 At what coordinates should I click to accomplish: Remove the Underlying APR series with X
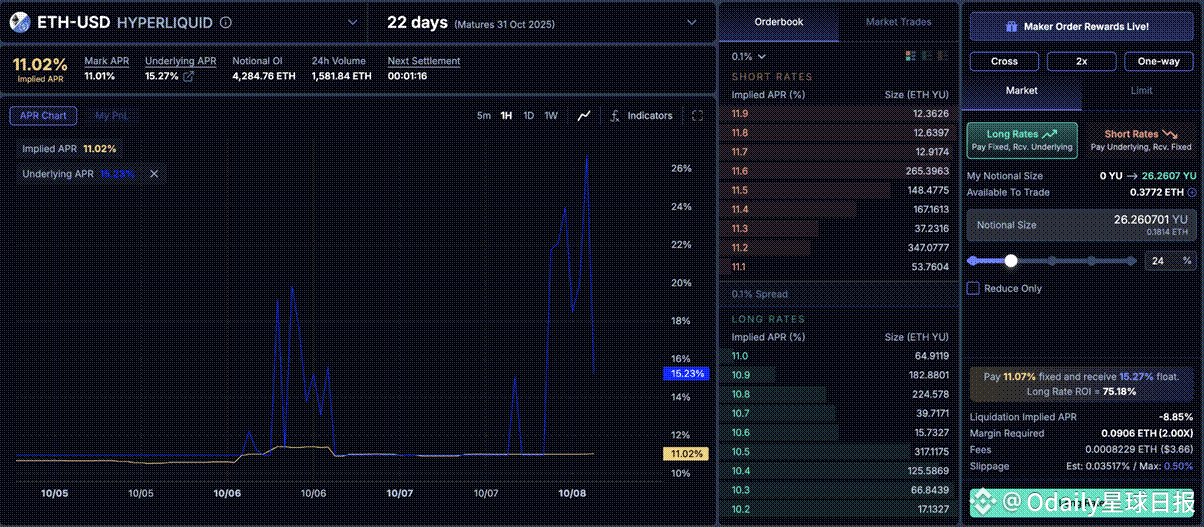[x=154, y=174]
